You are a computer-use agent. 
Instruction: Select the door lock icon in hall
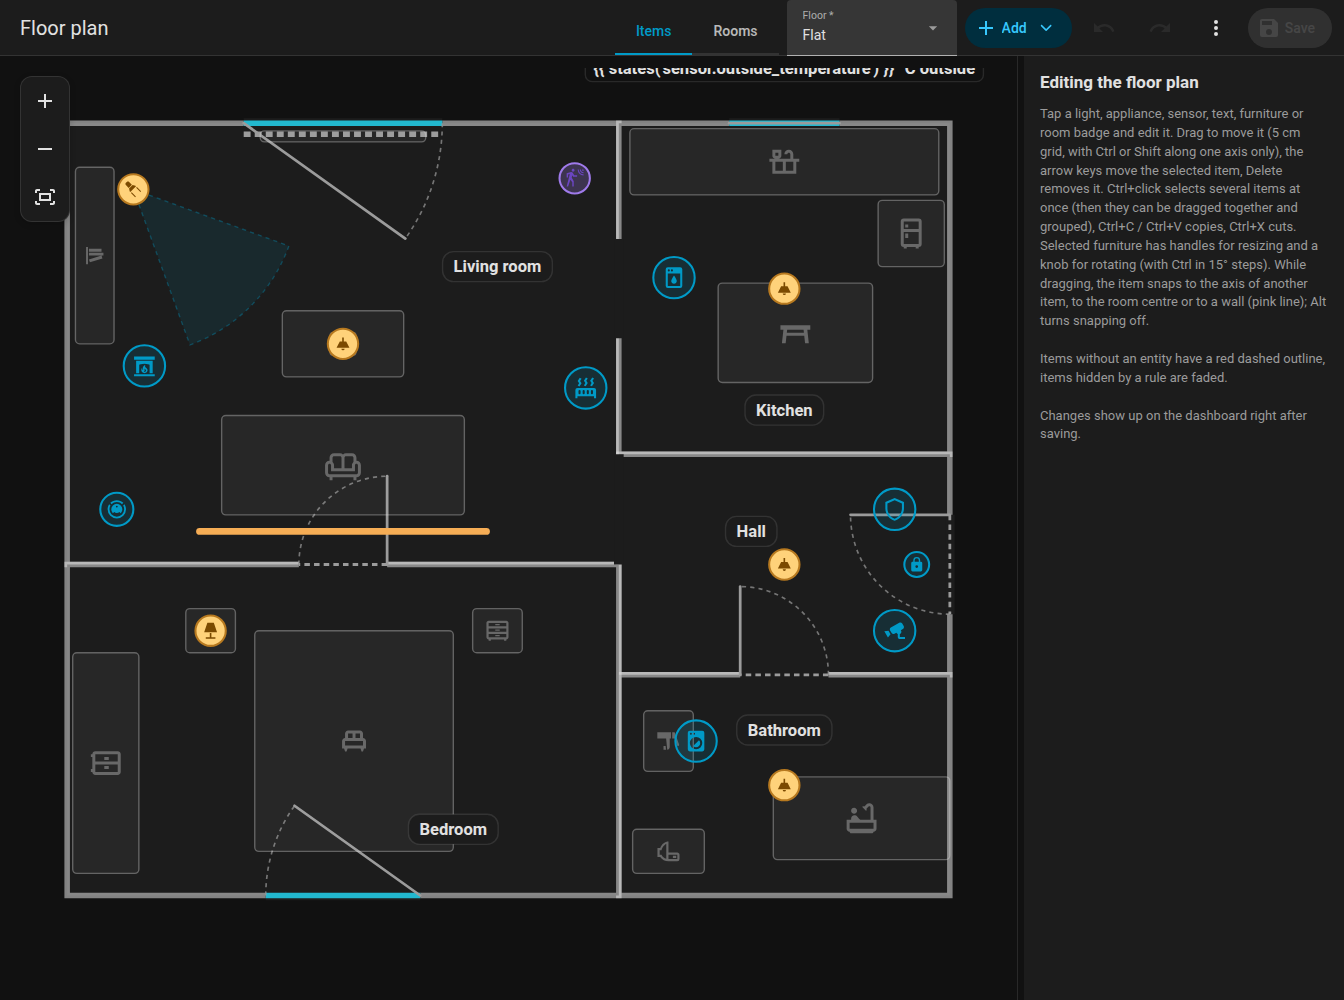(x=917, y=565)
